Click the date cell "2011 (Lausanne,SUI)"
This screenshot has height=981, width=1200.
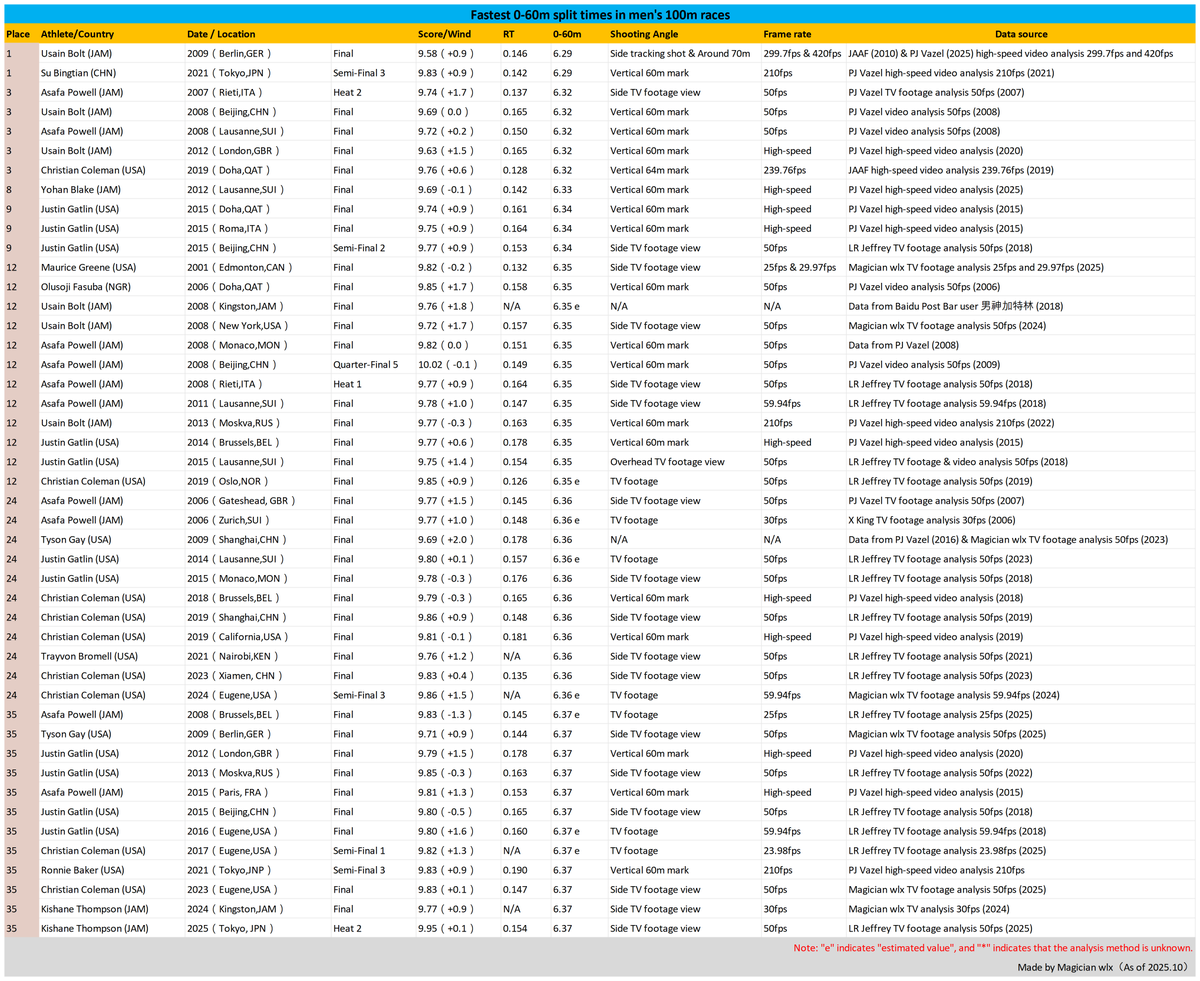click(x=235, y=403)
